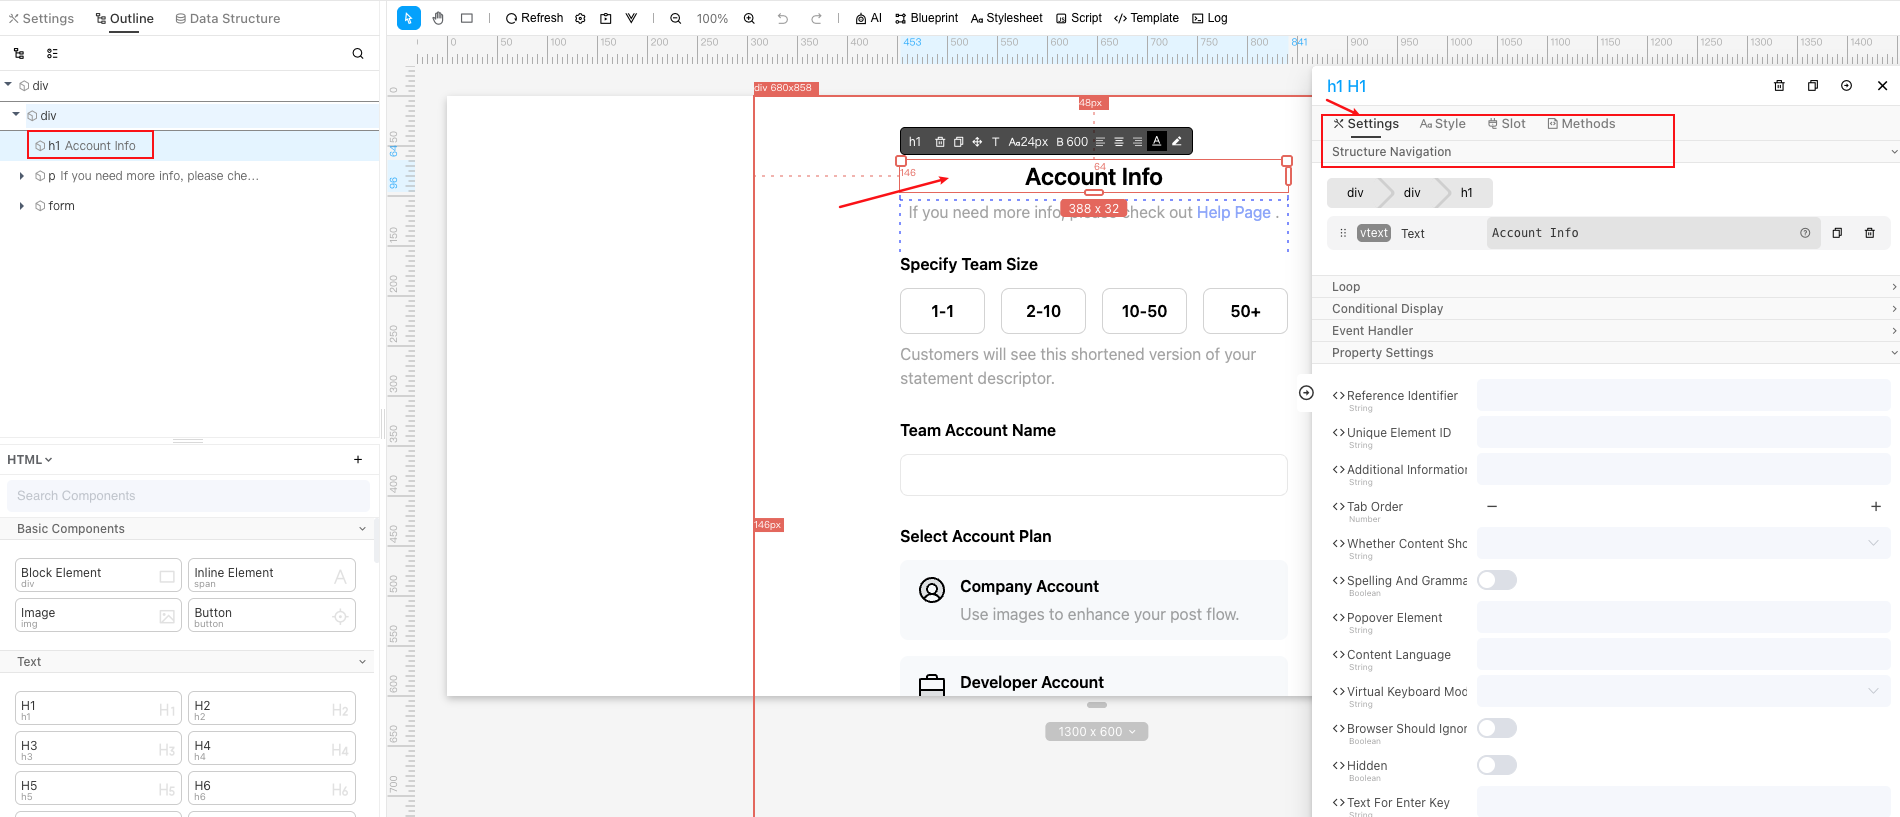Viewport: 1900px width, 817px height.
Task: Click the Refresh button
Action: pos(534,18)
